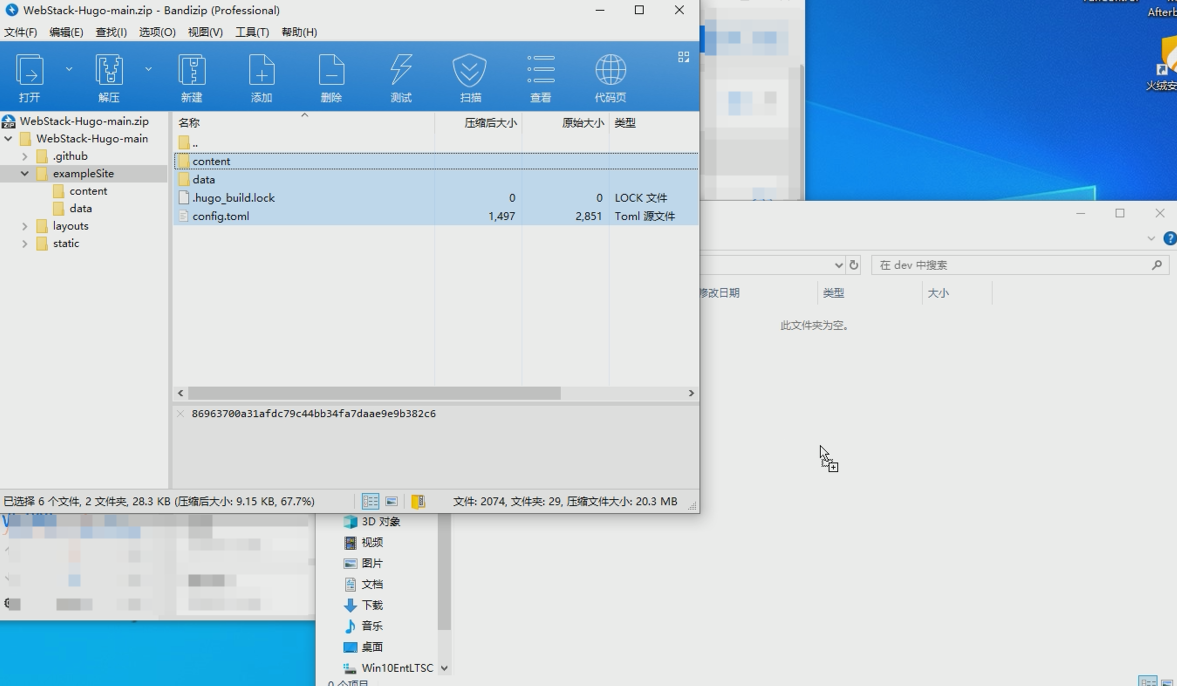This screenshot has height=686, width=1177.
Task: Toggle the preview pane icon in status bar
Action: pyautogui.click(x=392, y=502)
